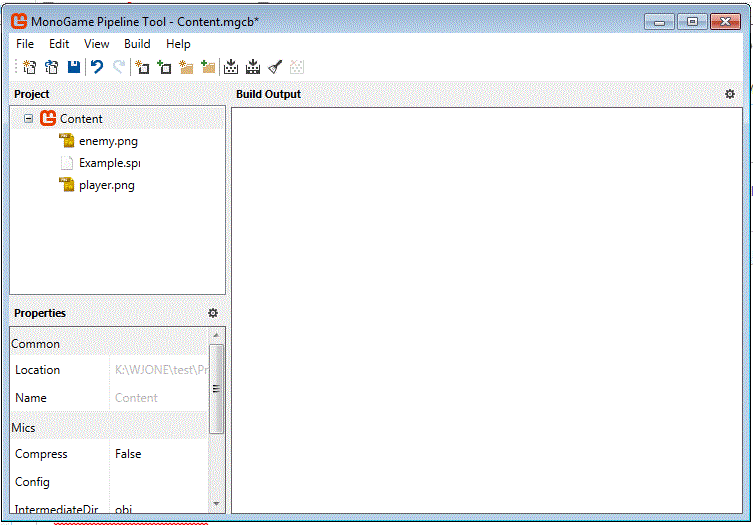Viewport: 753px width, 525px height.
Task: Open Build Output settings gear
Action: [729, 94]
